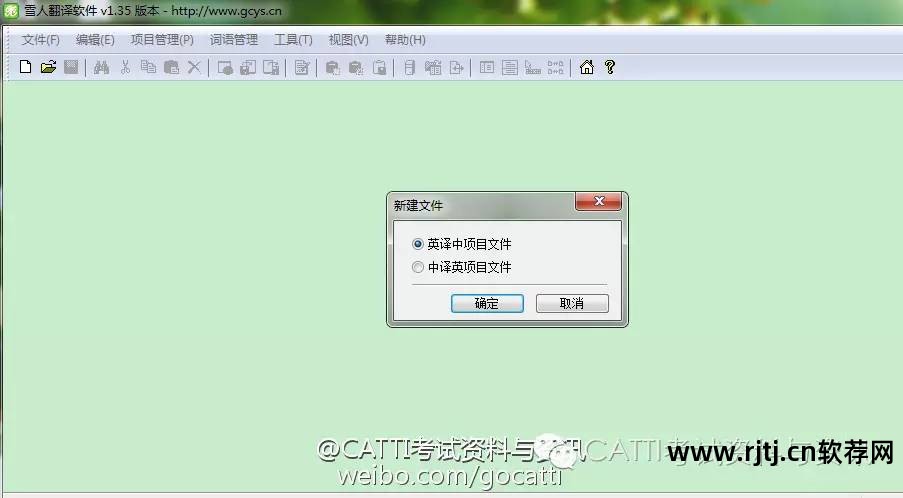Open the 项目管理(P) menu
903x498 pixels.
click(x=162, y=40)
